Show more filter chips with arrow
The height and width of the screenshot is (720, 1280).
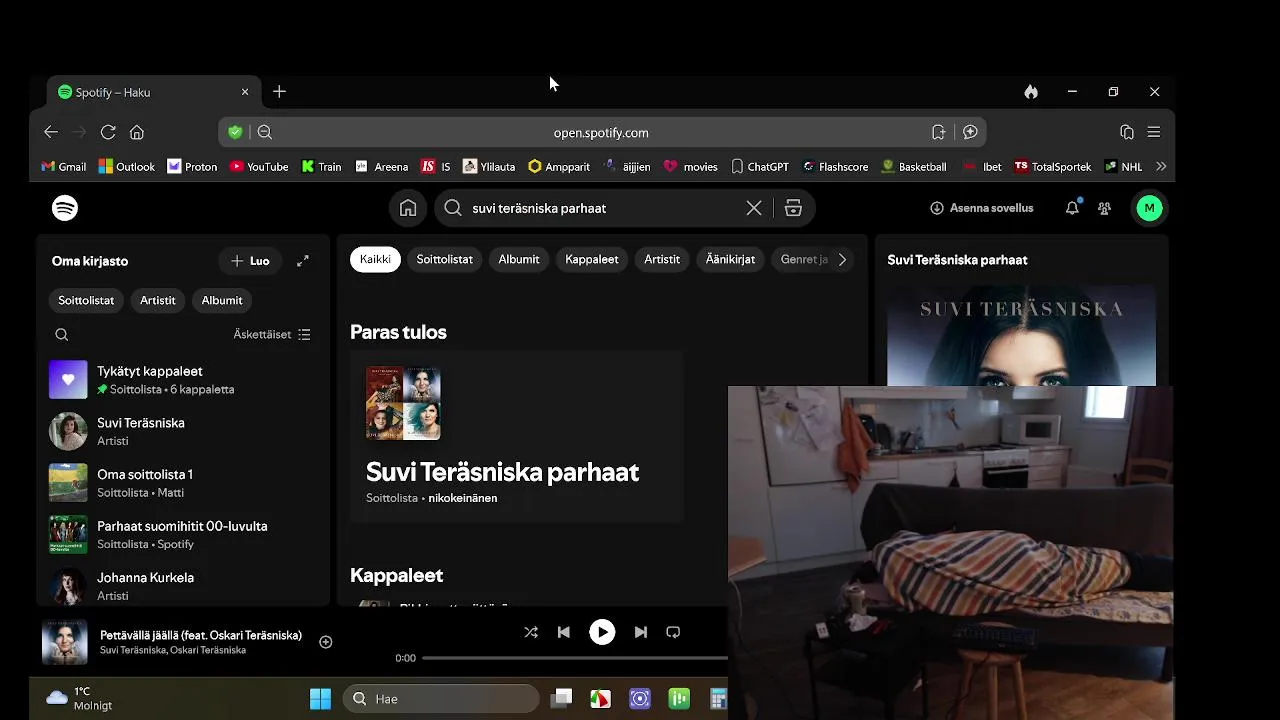point(842,259)
